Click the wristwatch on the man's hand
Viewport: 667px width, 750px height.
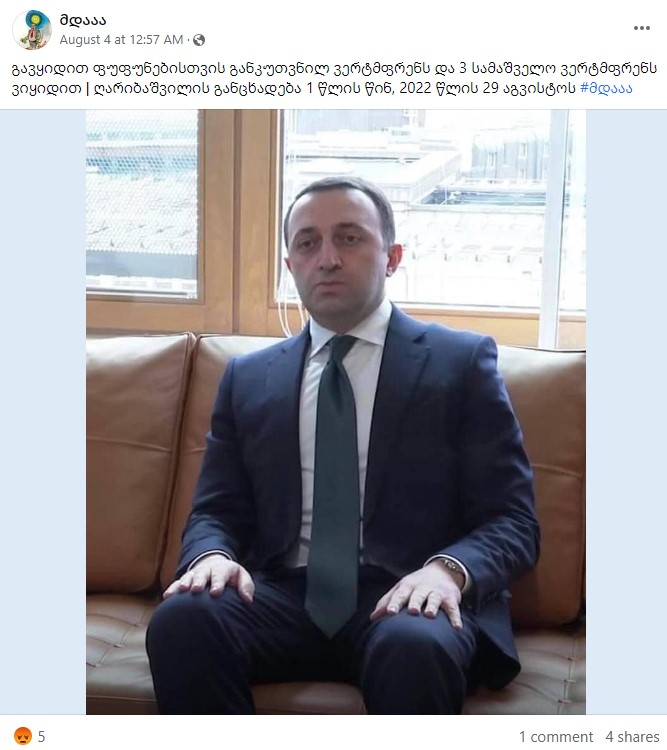(453, 567)
